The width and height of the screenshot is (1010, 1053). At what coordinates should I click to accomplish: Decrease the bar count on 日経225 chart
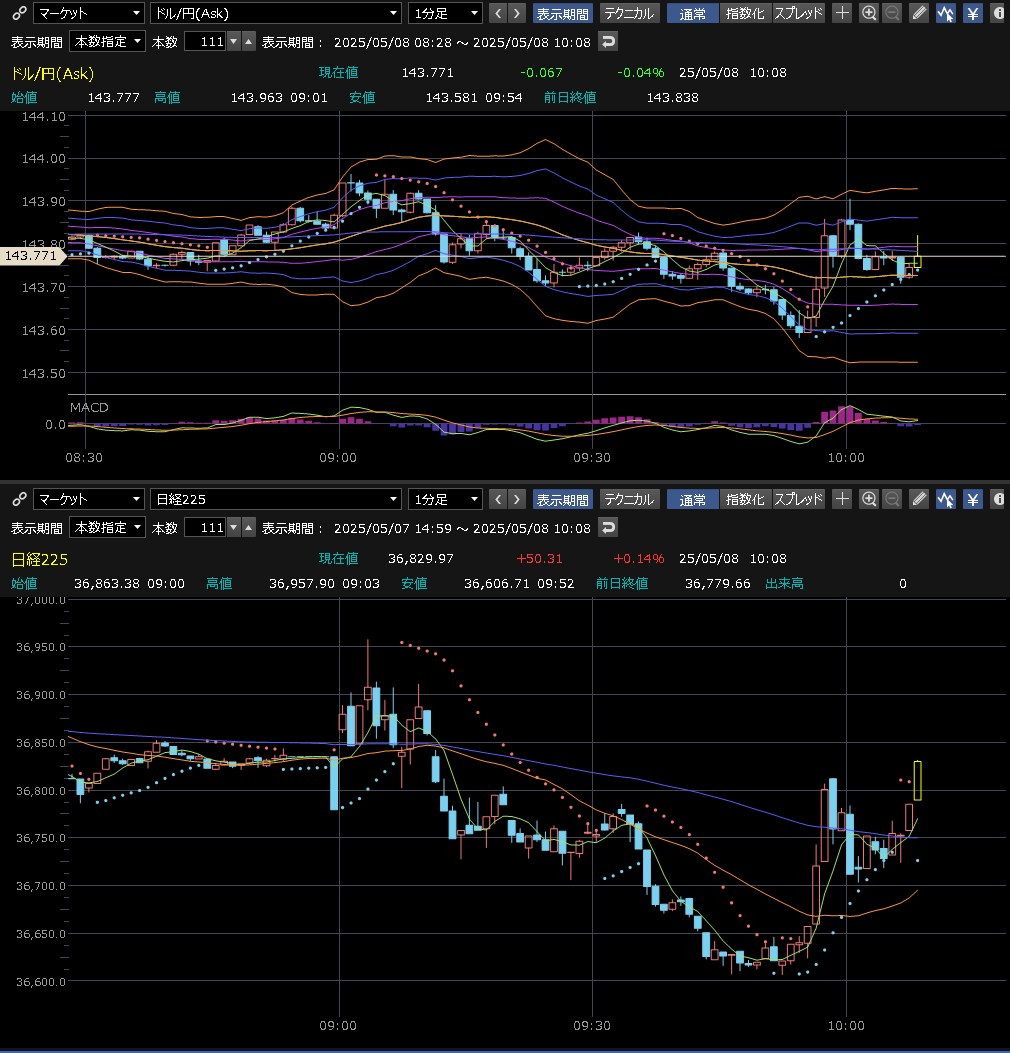click(x=233, y=528)
